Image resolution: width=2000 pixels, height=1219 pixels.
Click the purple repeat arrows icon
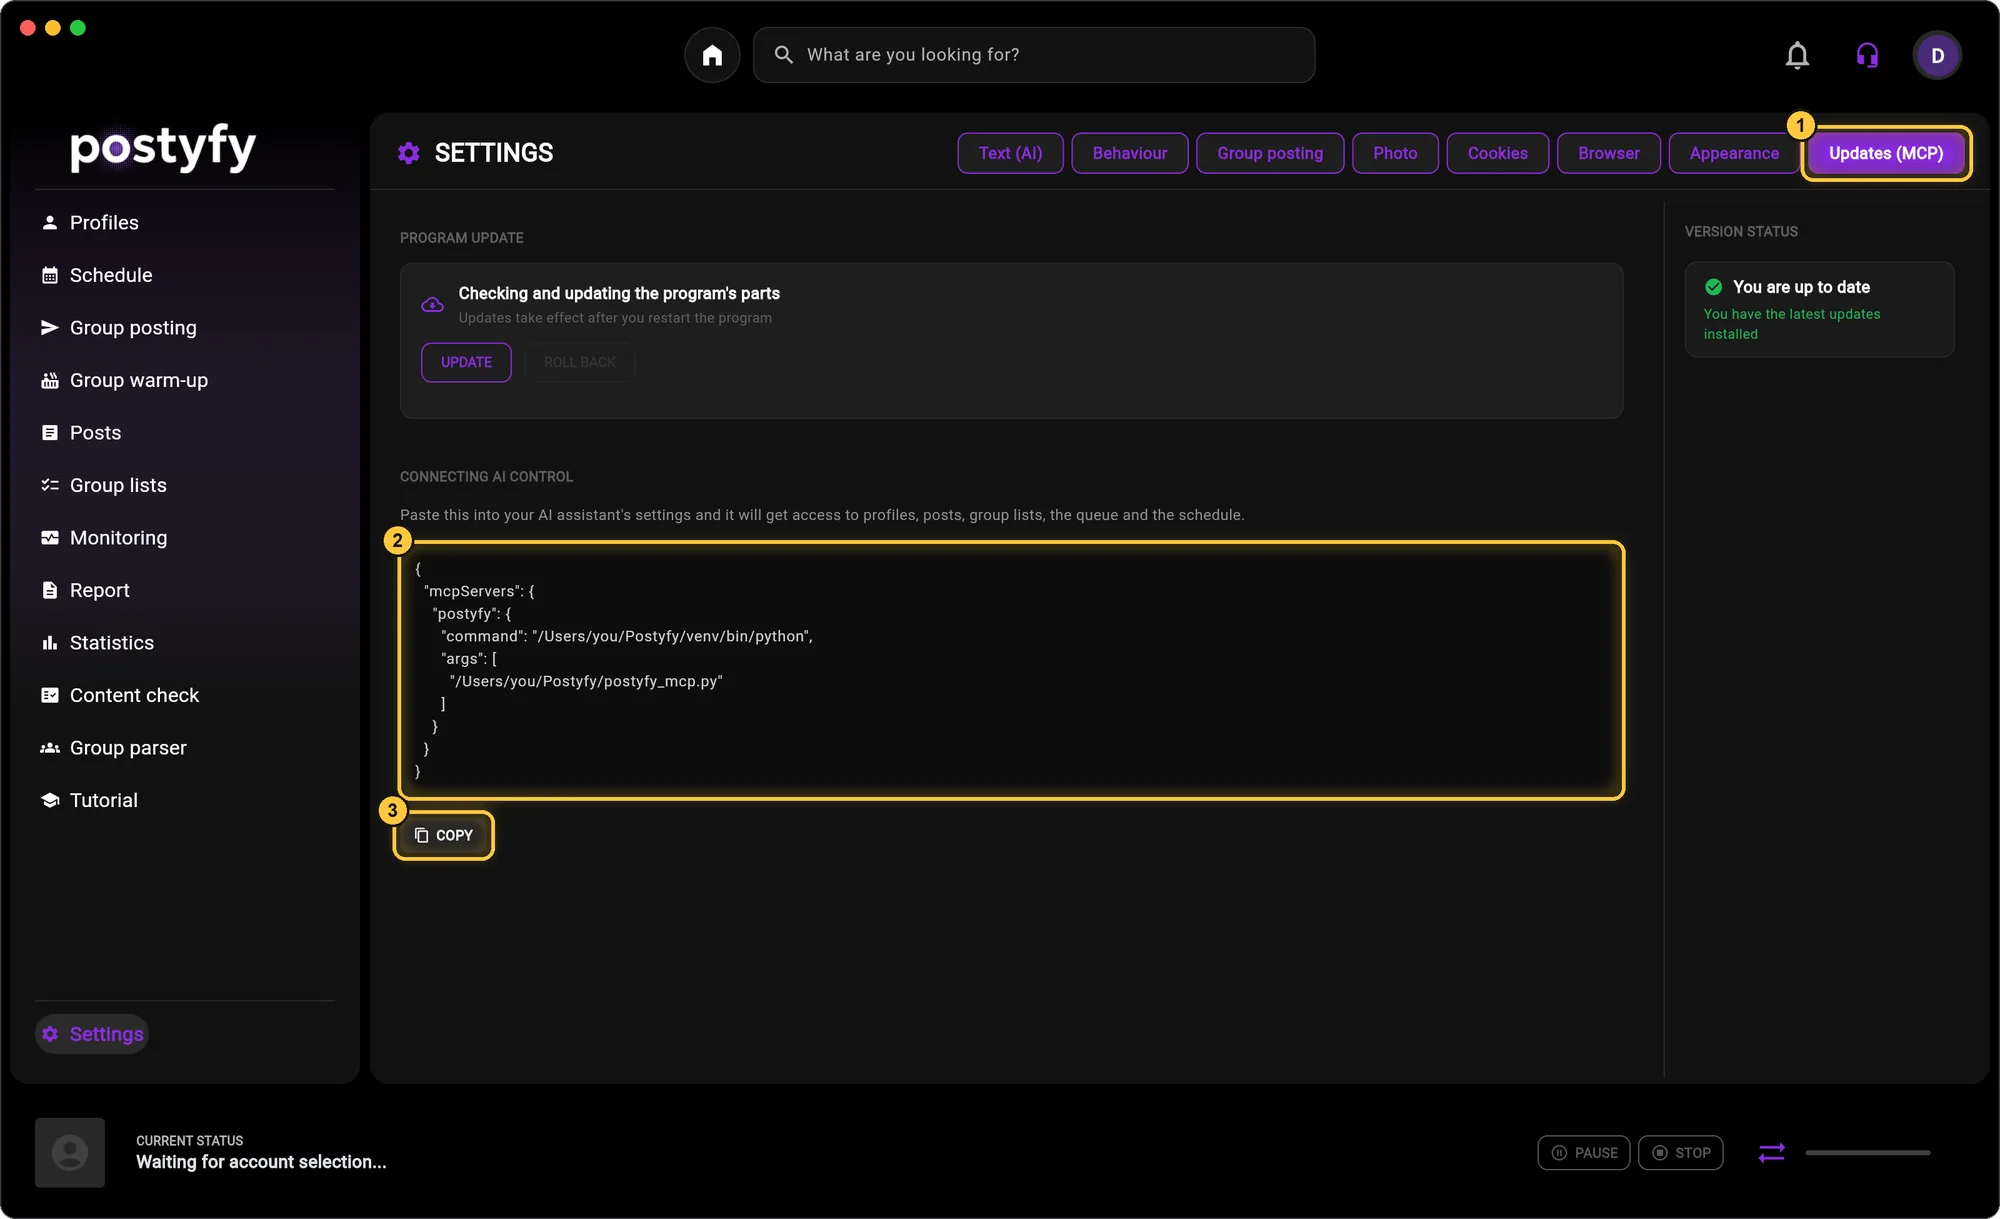coord(1771,1152)
